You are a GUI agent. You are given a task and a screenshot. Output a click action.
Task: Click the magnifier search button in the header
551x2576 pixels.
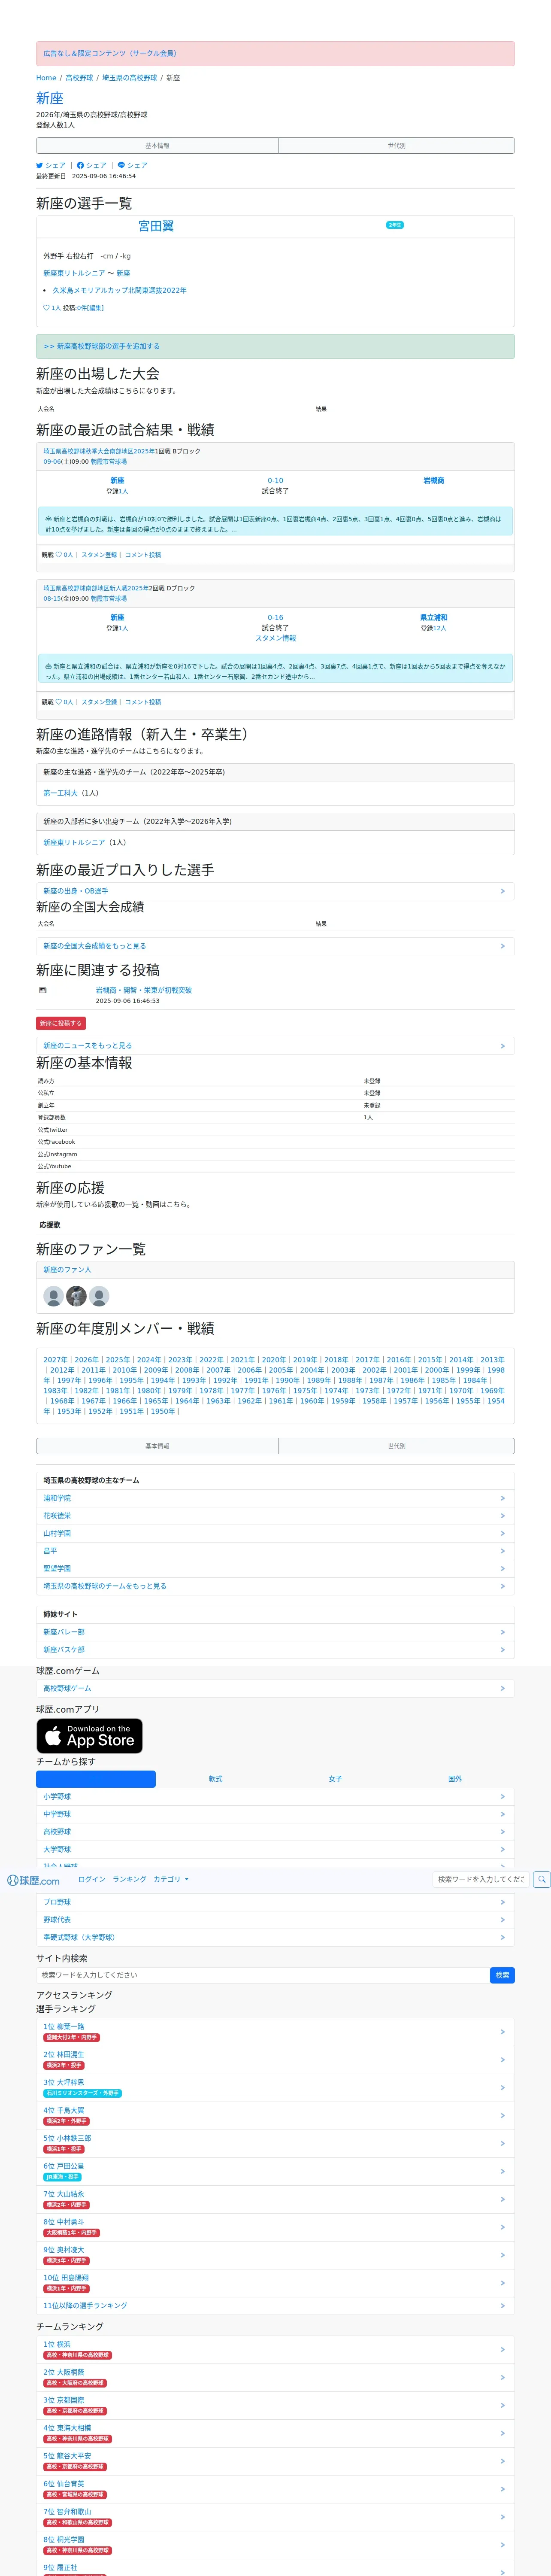point(541,1880)
